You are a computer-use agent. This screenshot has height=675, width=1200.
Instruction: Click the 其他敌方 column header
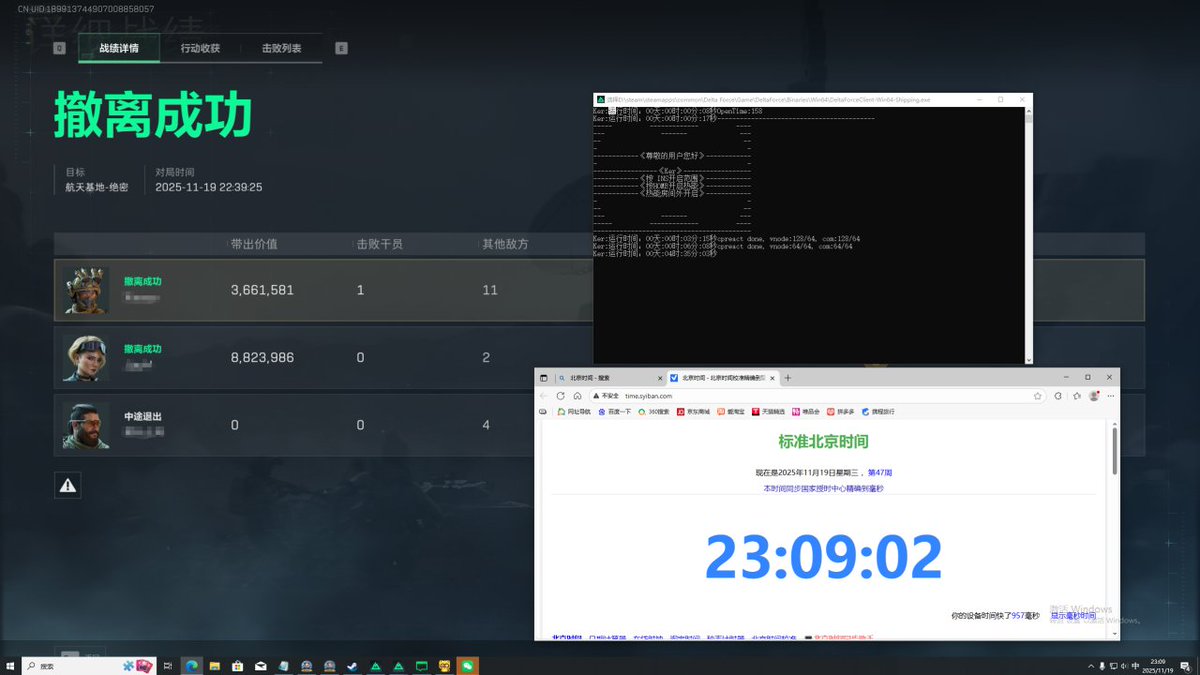point(505,244)
